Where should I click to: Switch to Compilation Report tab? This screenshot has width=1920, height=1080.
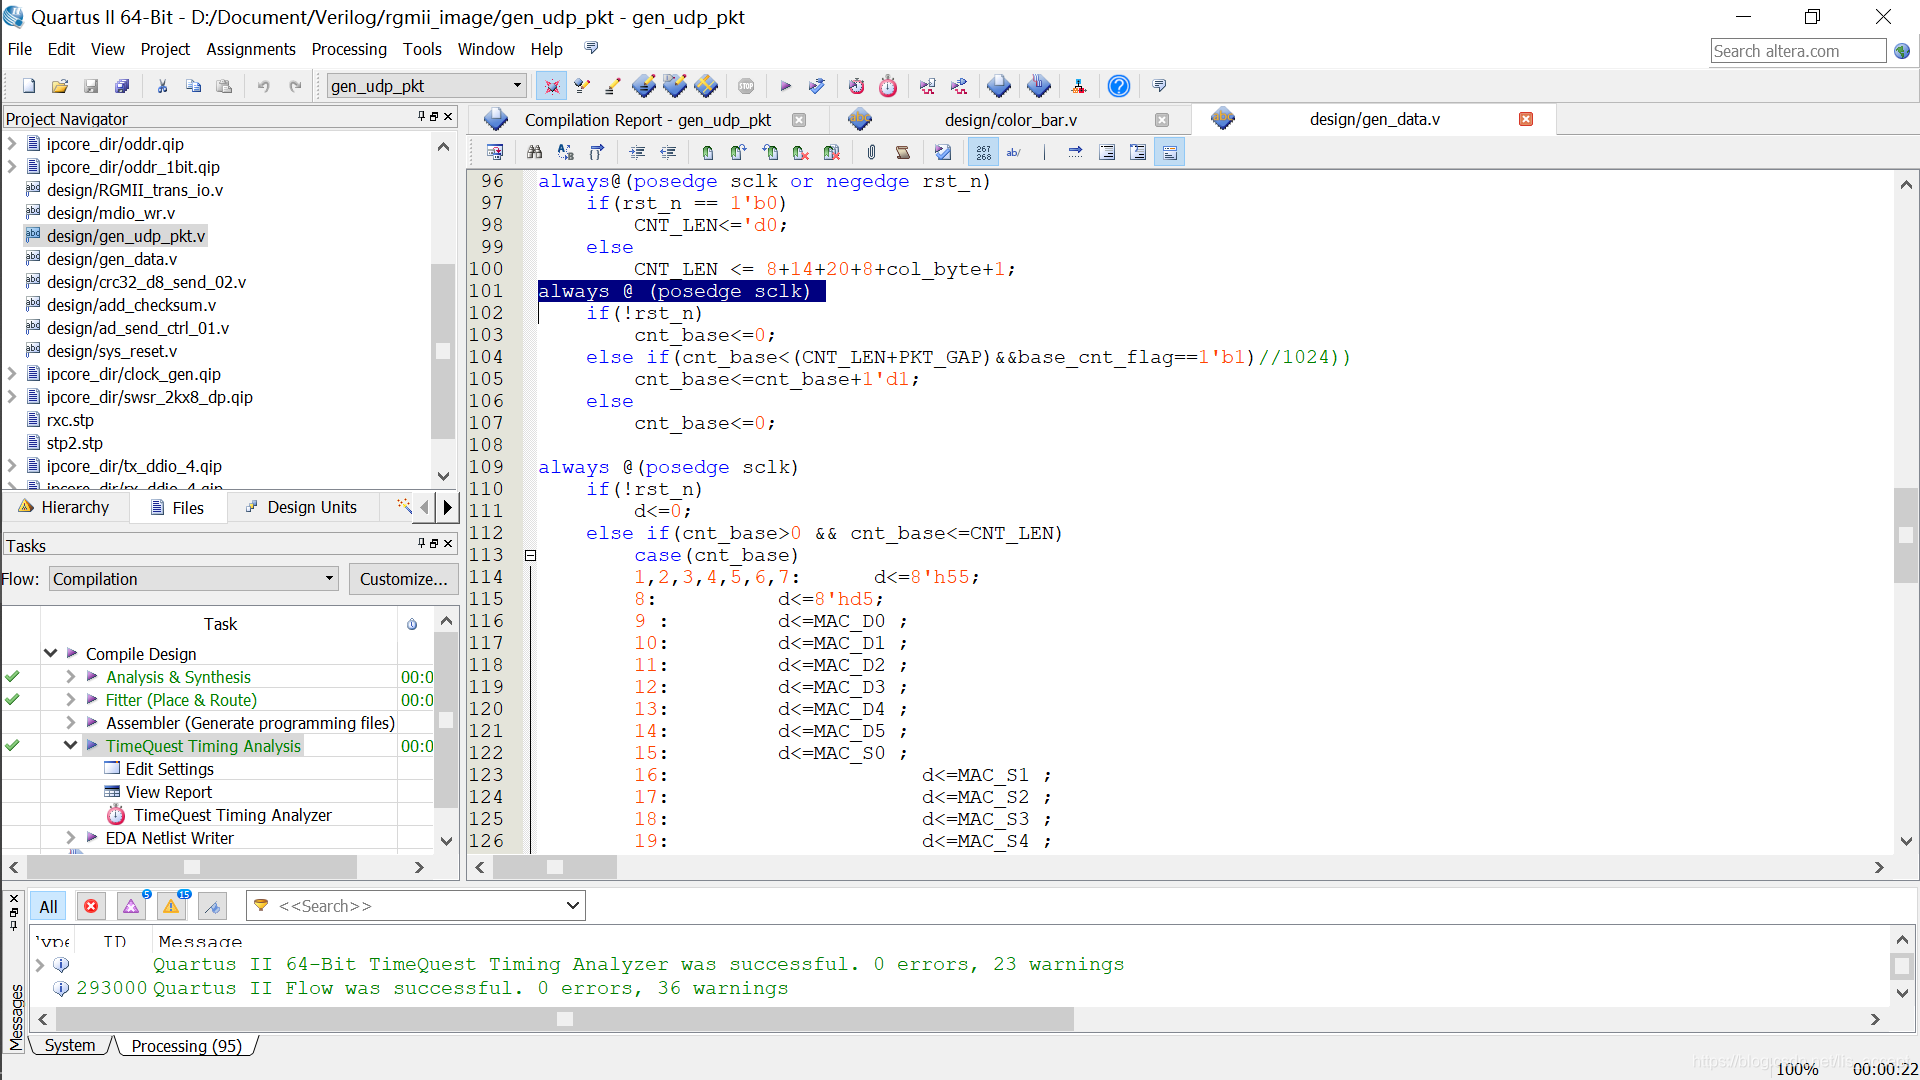pos(647,120)
